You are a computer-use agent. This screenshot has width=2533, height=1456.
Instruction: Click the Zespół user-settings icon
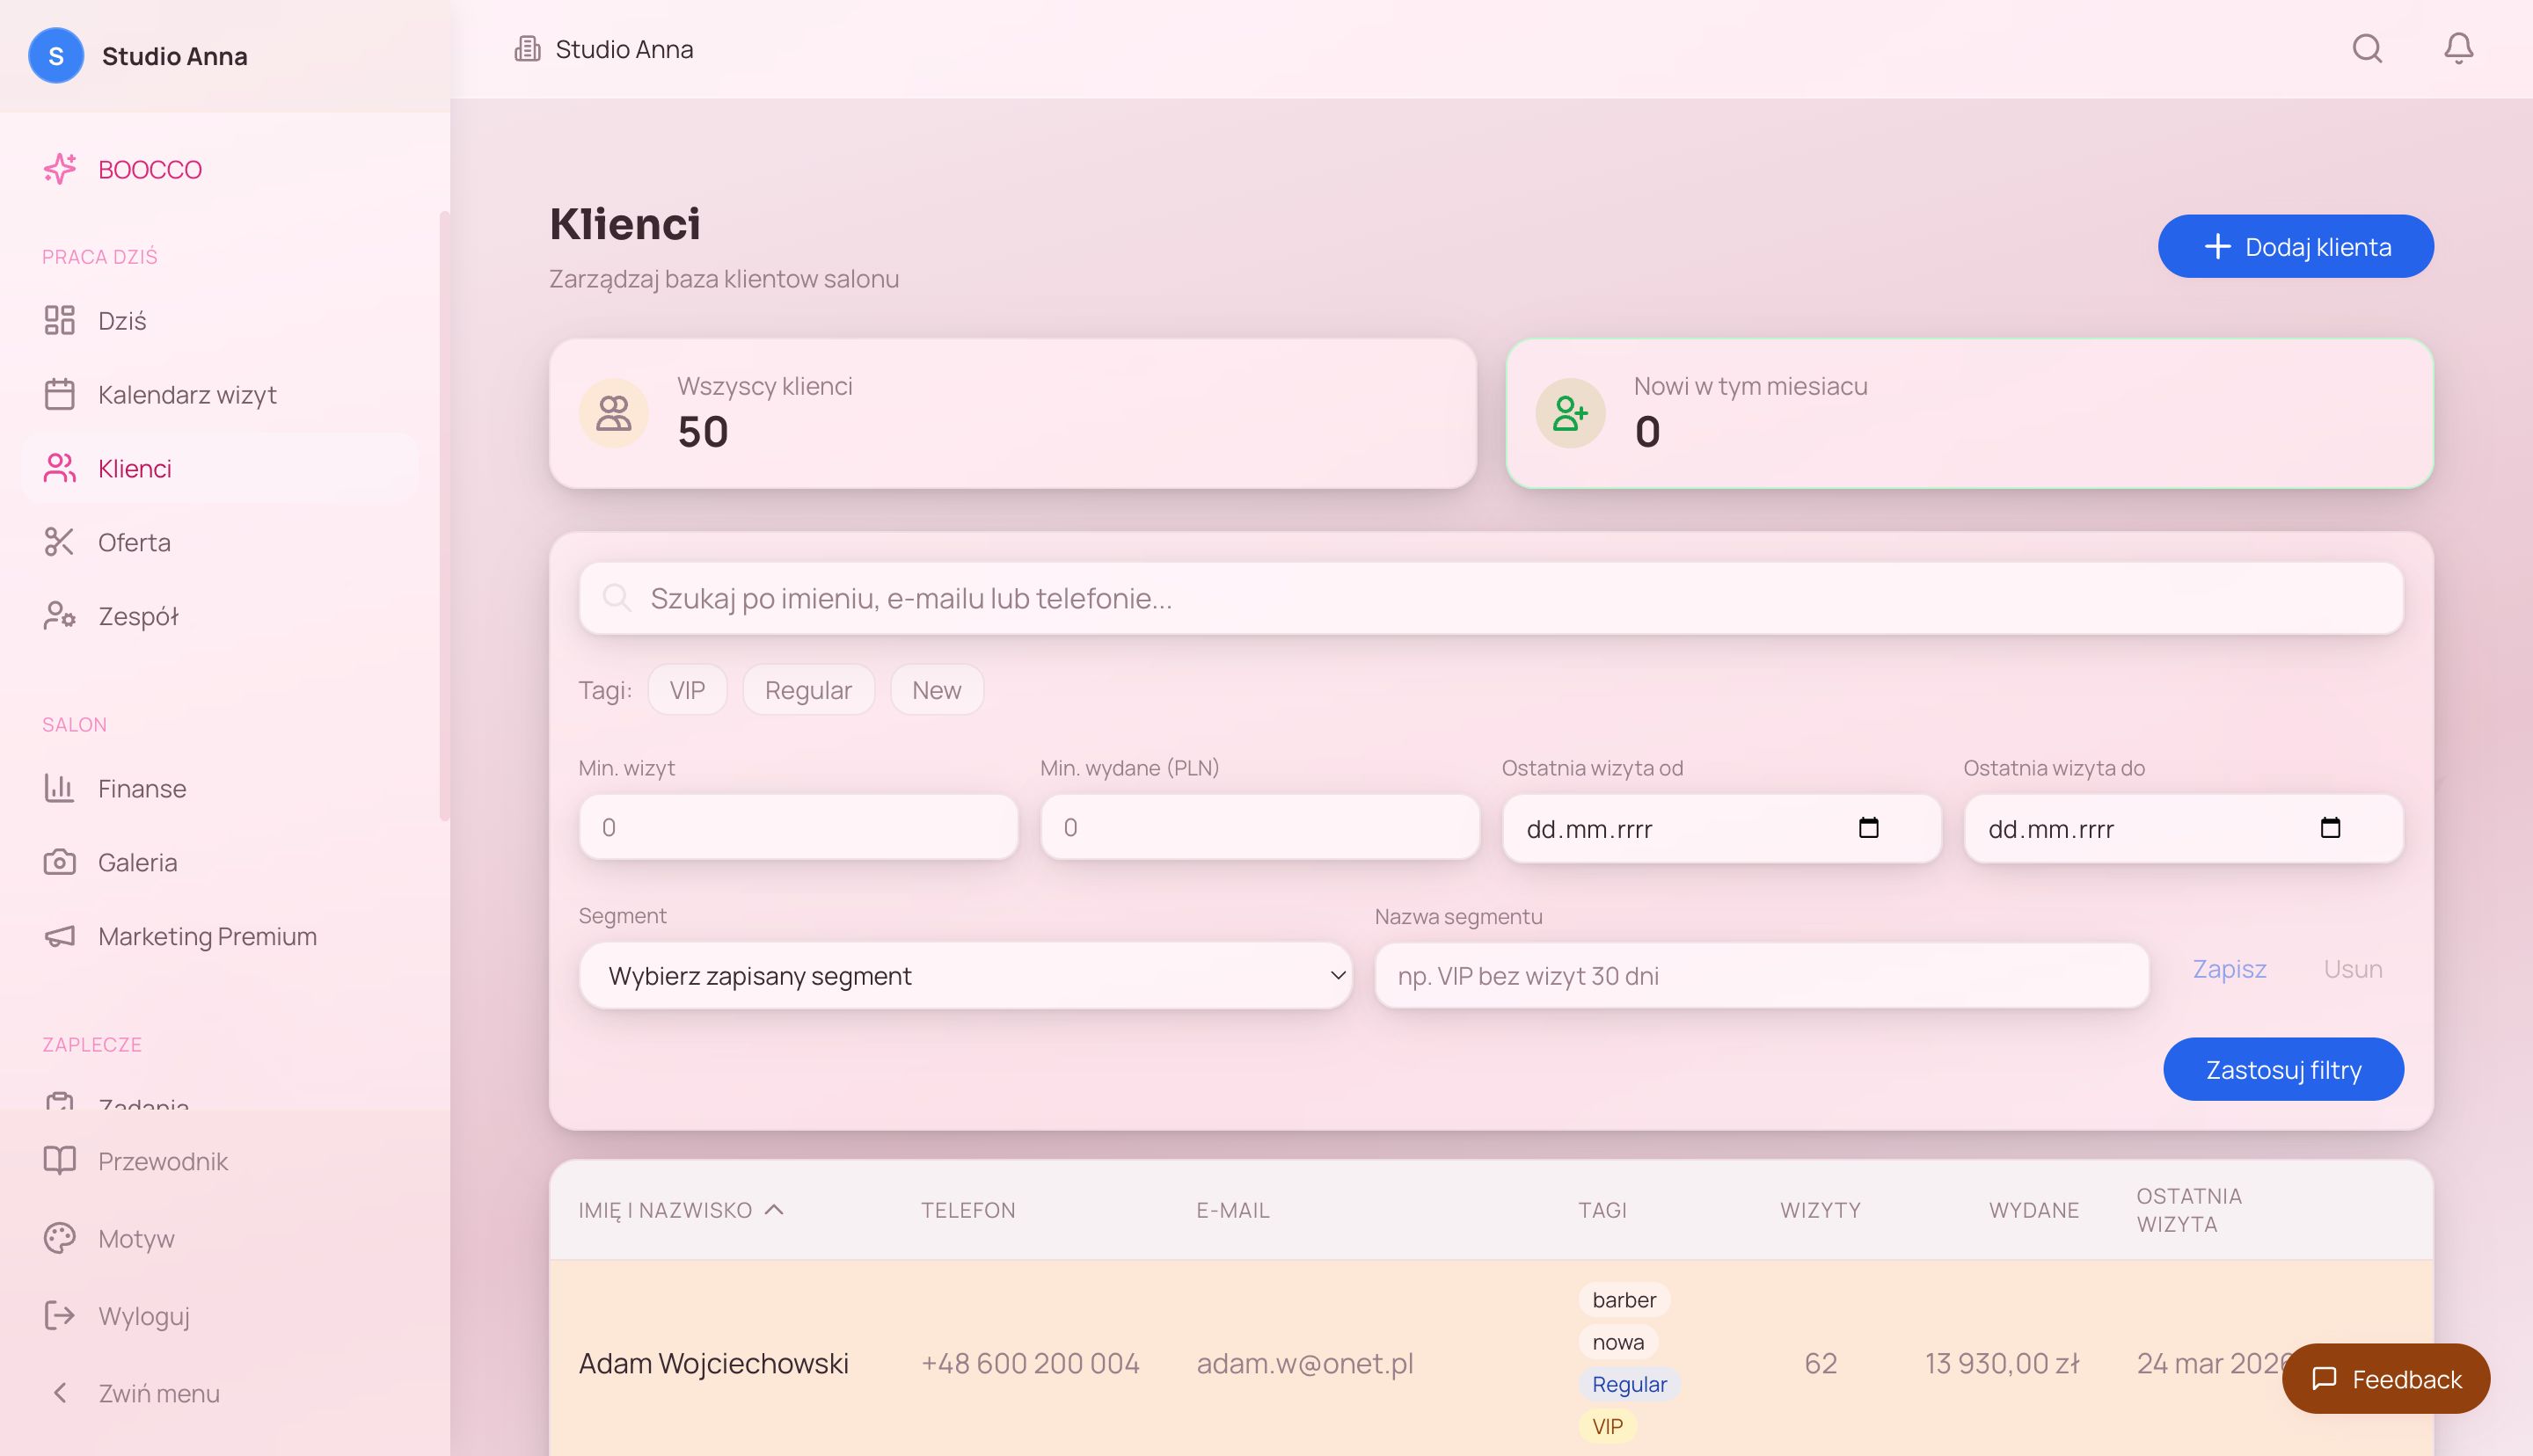point(60,616)
